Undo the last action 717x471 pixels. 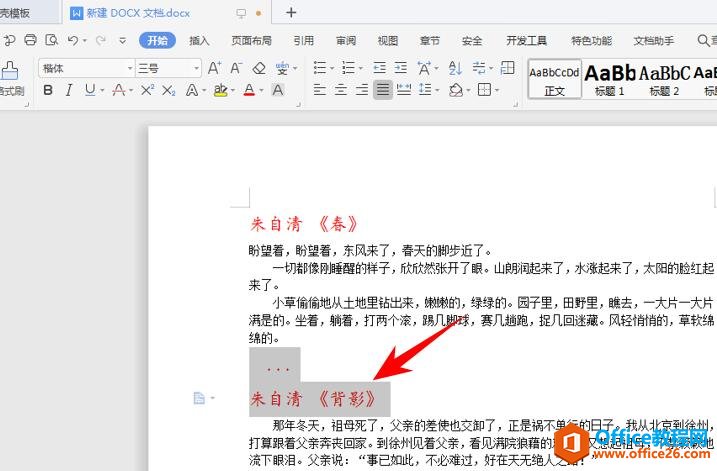pos(73,40)
